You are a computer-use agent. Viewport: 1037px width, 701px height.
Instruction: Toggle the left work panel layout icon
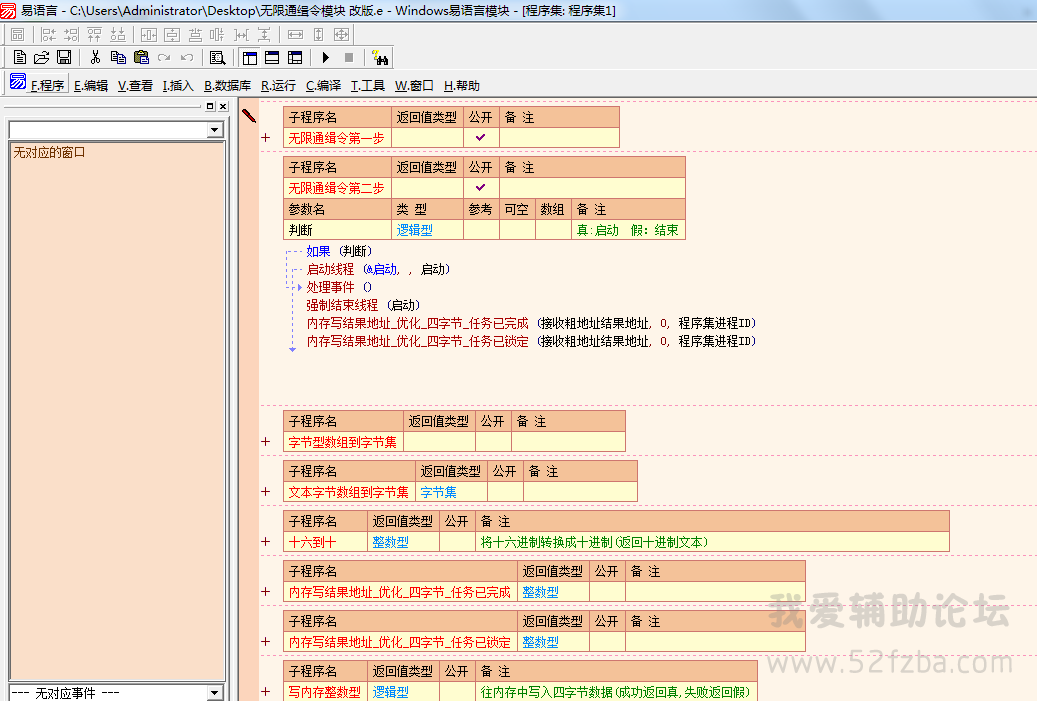[250, 58]
